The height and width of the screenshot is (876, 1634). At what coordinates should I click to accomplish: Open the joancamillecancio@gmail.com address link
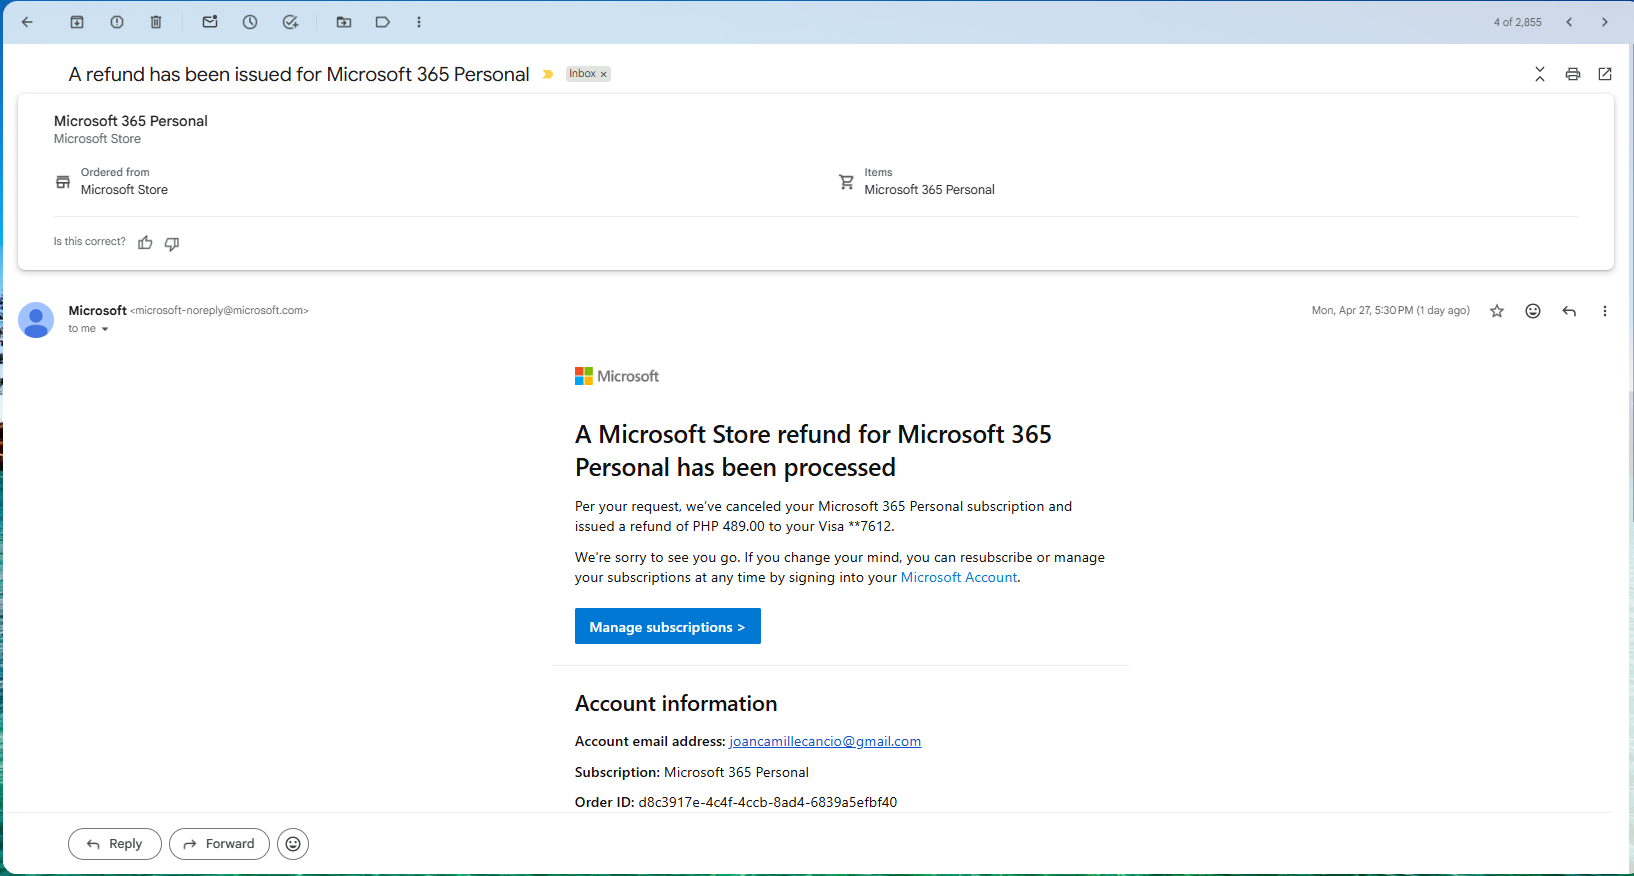click(825, 741)
